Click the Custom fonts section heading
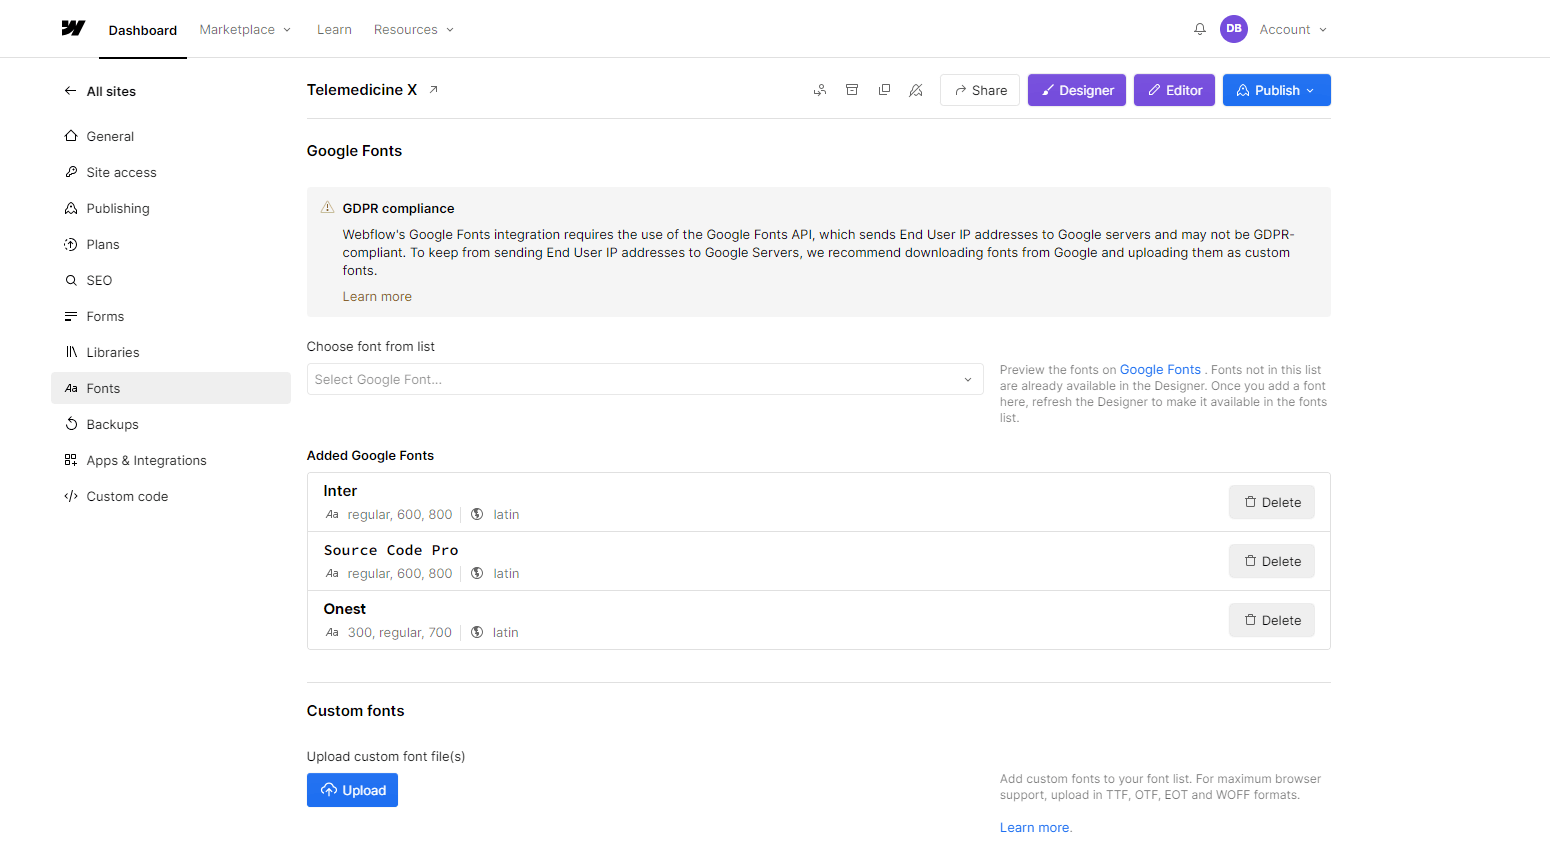 (x=355, y=711)
